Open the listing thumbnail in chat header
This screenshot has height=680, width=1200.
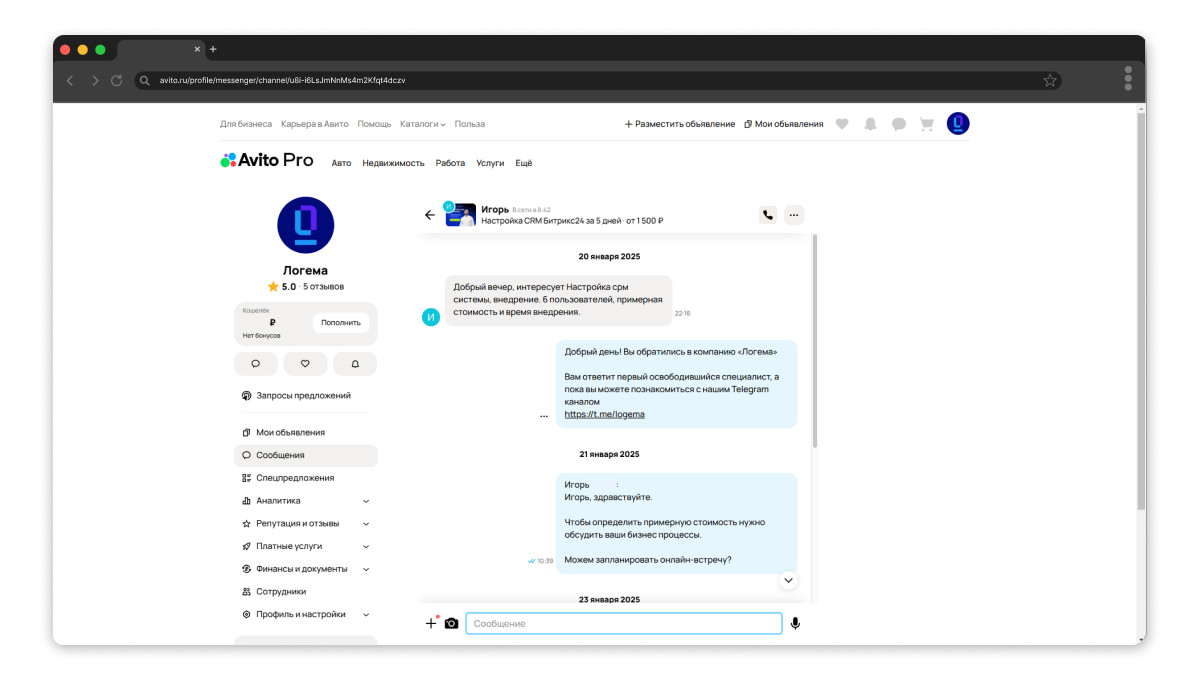click(460, 215)
